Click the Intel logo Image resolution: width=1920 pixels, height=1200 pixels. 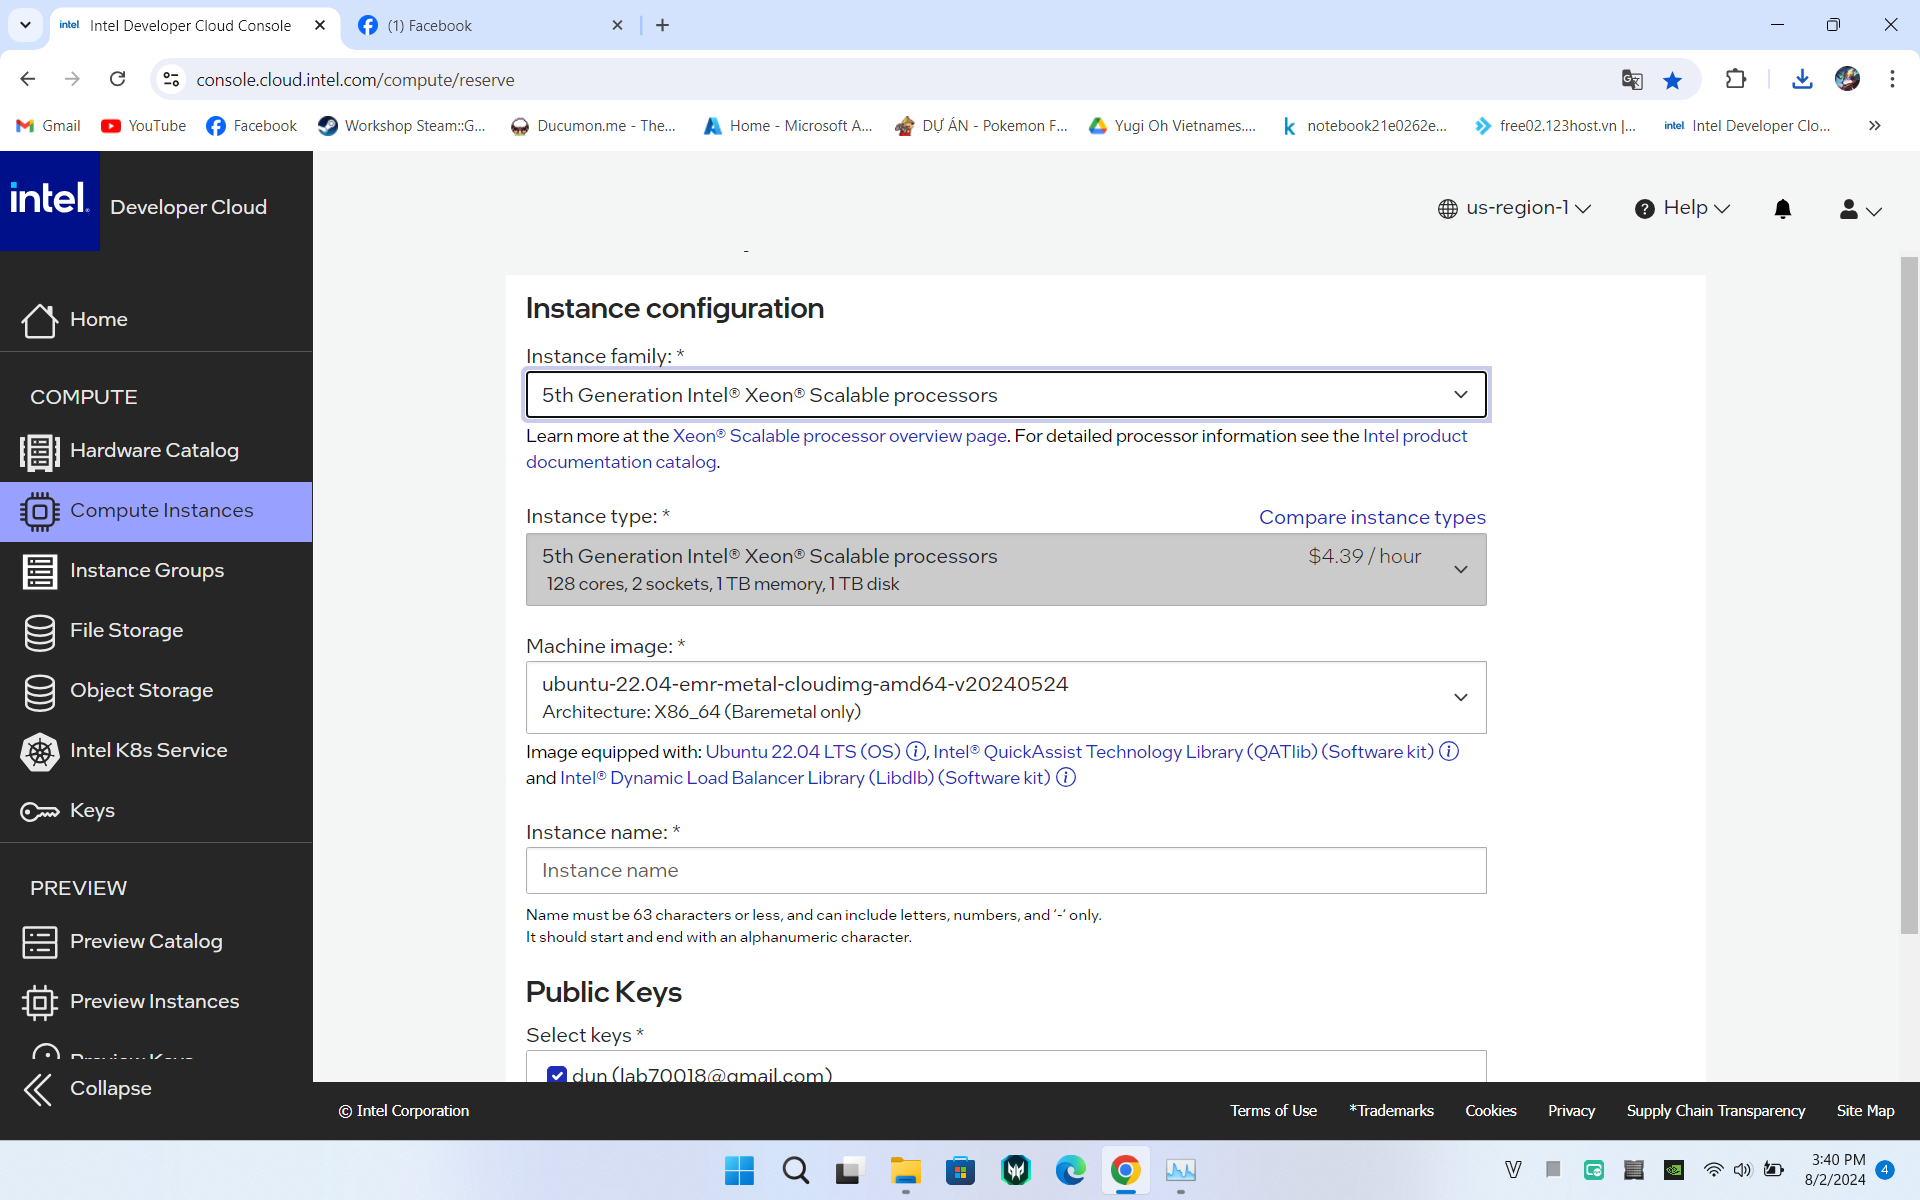click(x=50, y=201)
